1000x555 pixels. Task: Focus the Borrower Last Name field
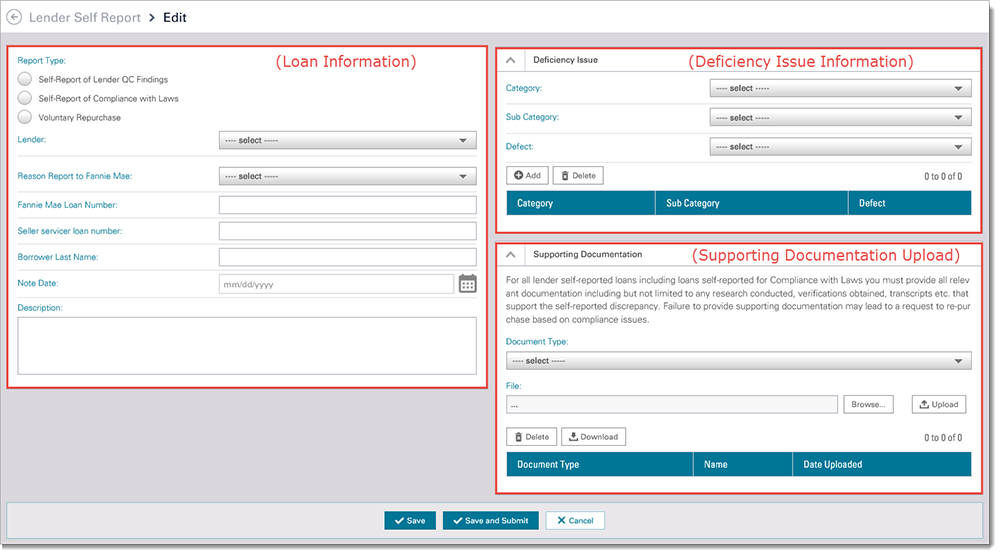[x=348, y=257]
